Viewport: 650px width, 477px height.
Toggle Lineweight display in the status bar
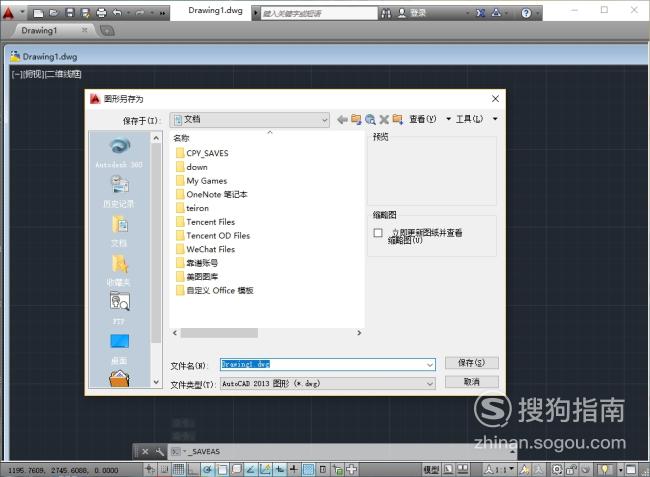293,470
